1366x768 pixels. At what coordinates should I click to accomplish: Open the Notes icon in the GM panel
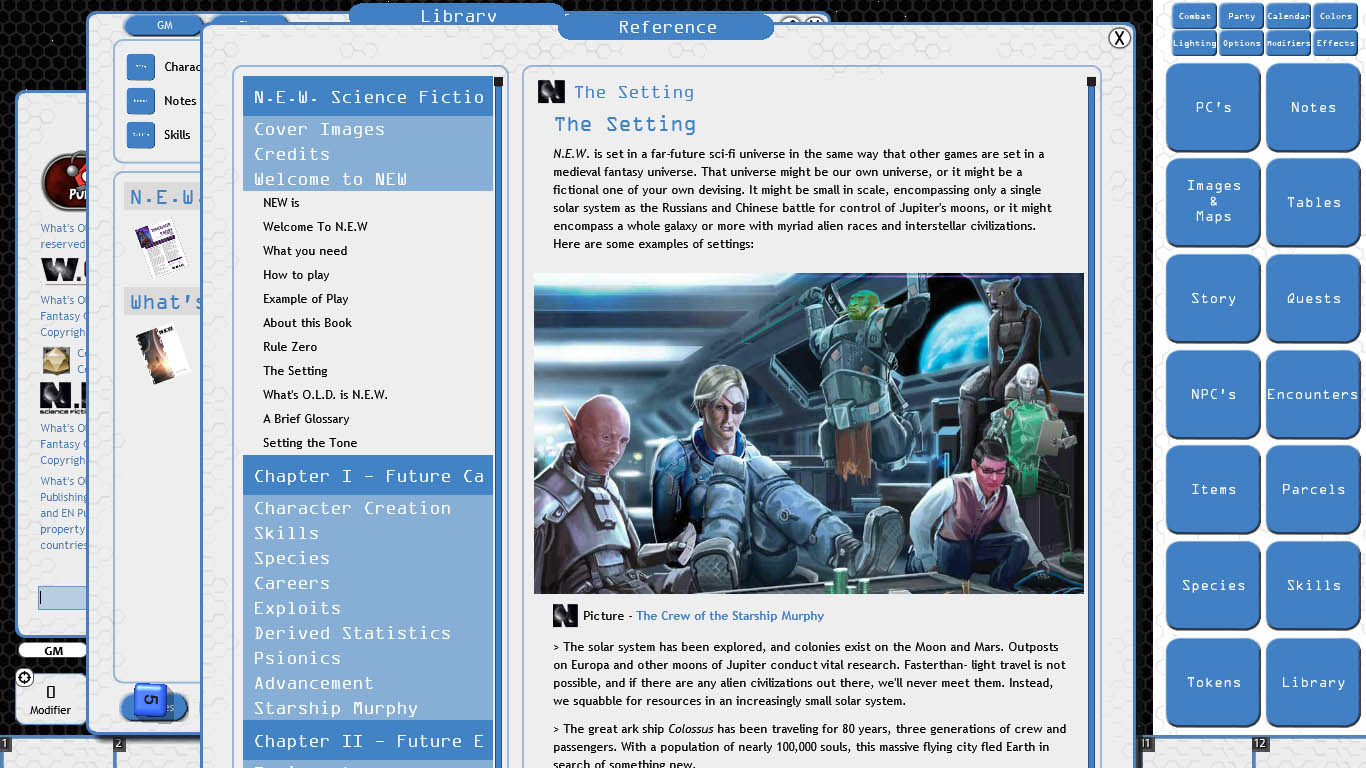pos(139,100)
